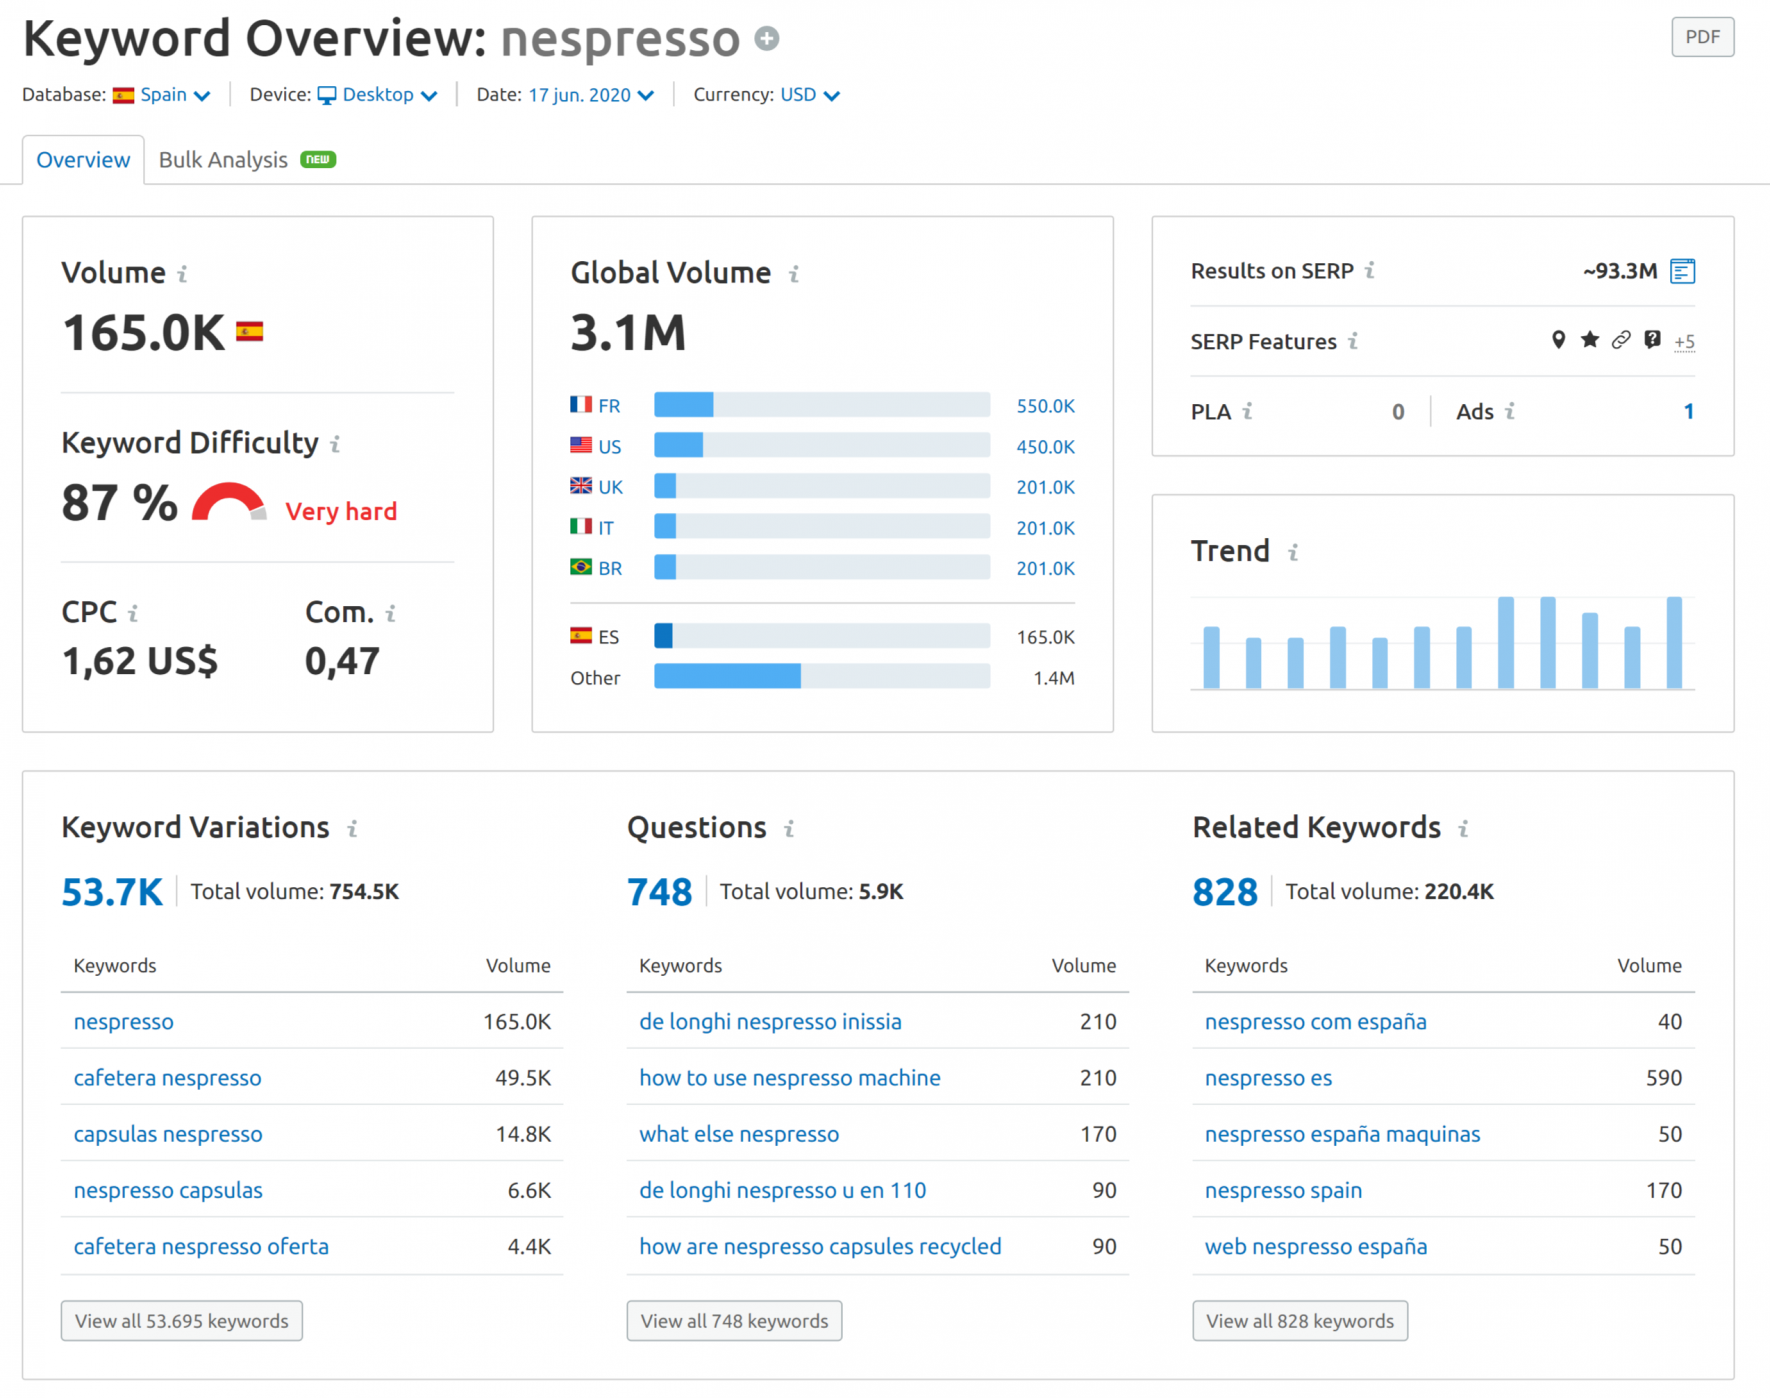Open the Results on SERP snapshot icon
The width and height of the screenshot is (1770, 1398).
(1683, 271)
